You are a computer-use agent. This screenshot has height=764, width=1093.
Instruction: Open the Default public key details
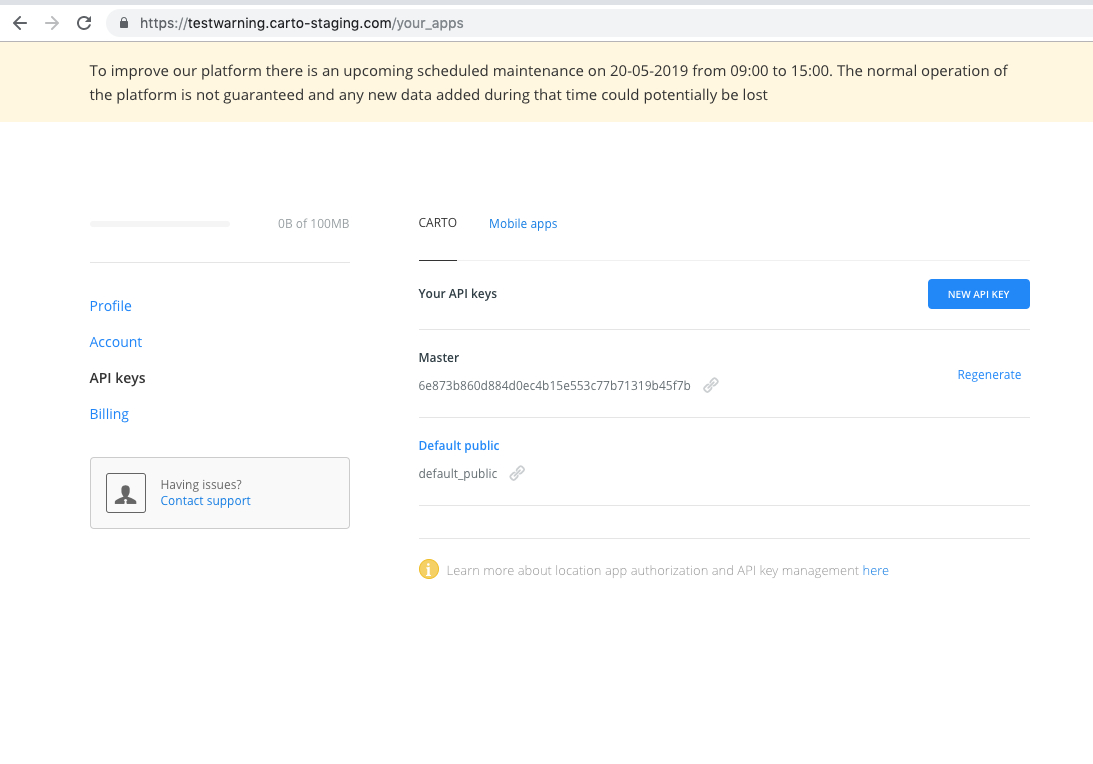(459, 445)
